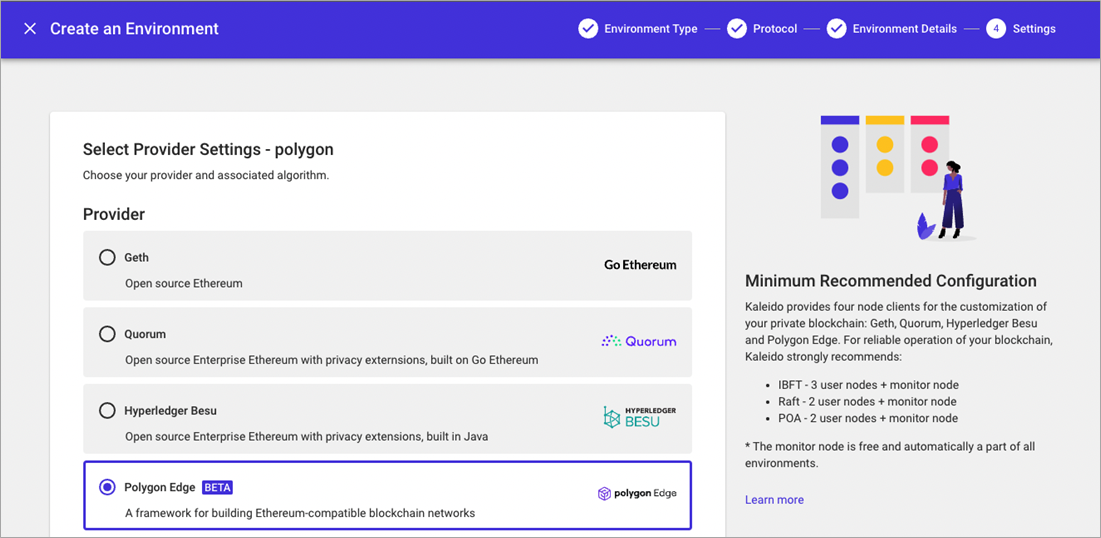The width and height of the screenshot is (1101, 538).
Task: Select the Quorum provider radio button
Action: tap(107, 334)
